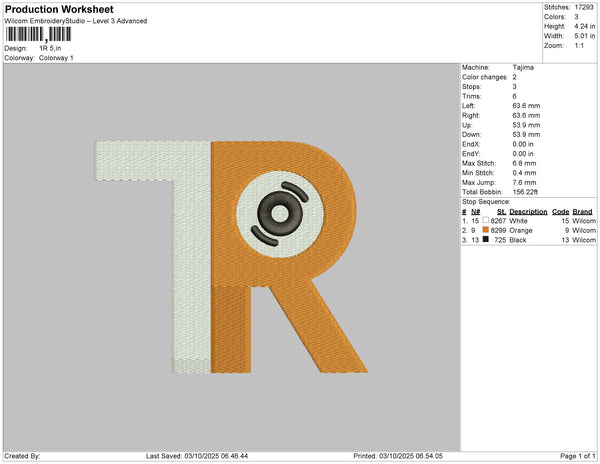Click the orange color swatch in stop sequence
This screenshot has height=464, width=600.
coord(486,231)
